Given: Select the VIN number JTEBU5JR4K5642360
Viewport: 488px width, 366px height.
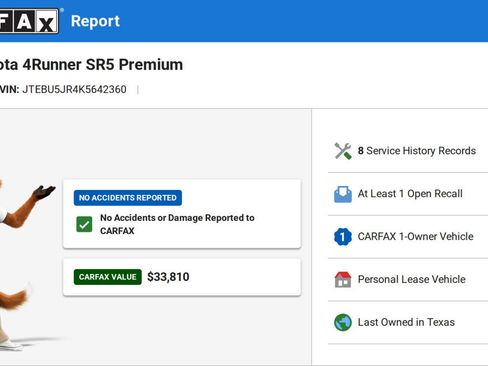Looking at the screenshot, I should [x=74, y=89].
